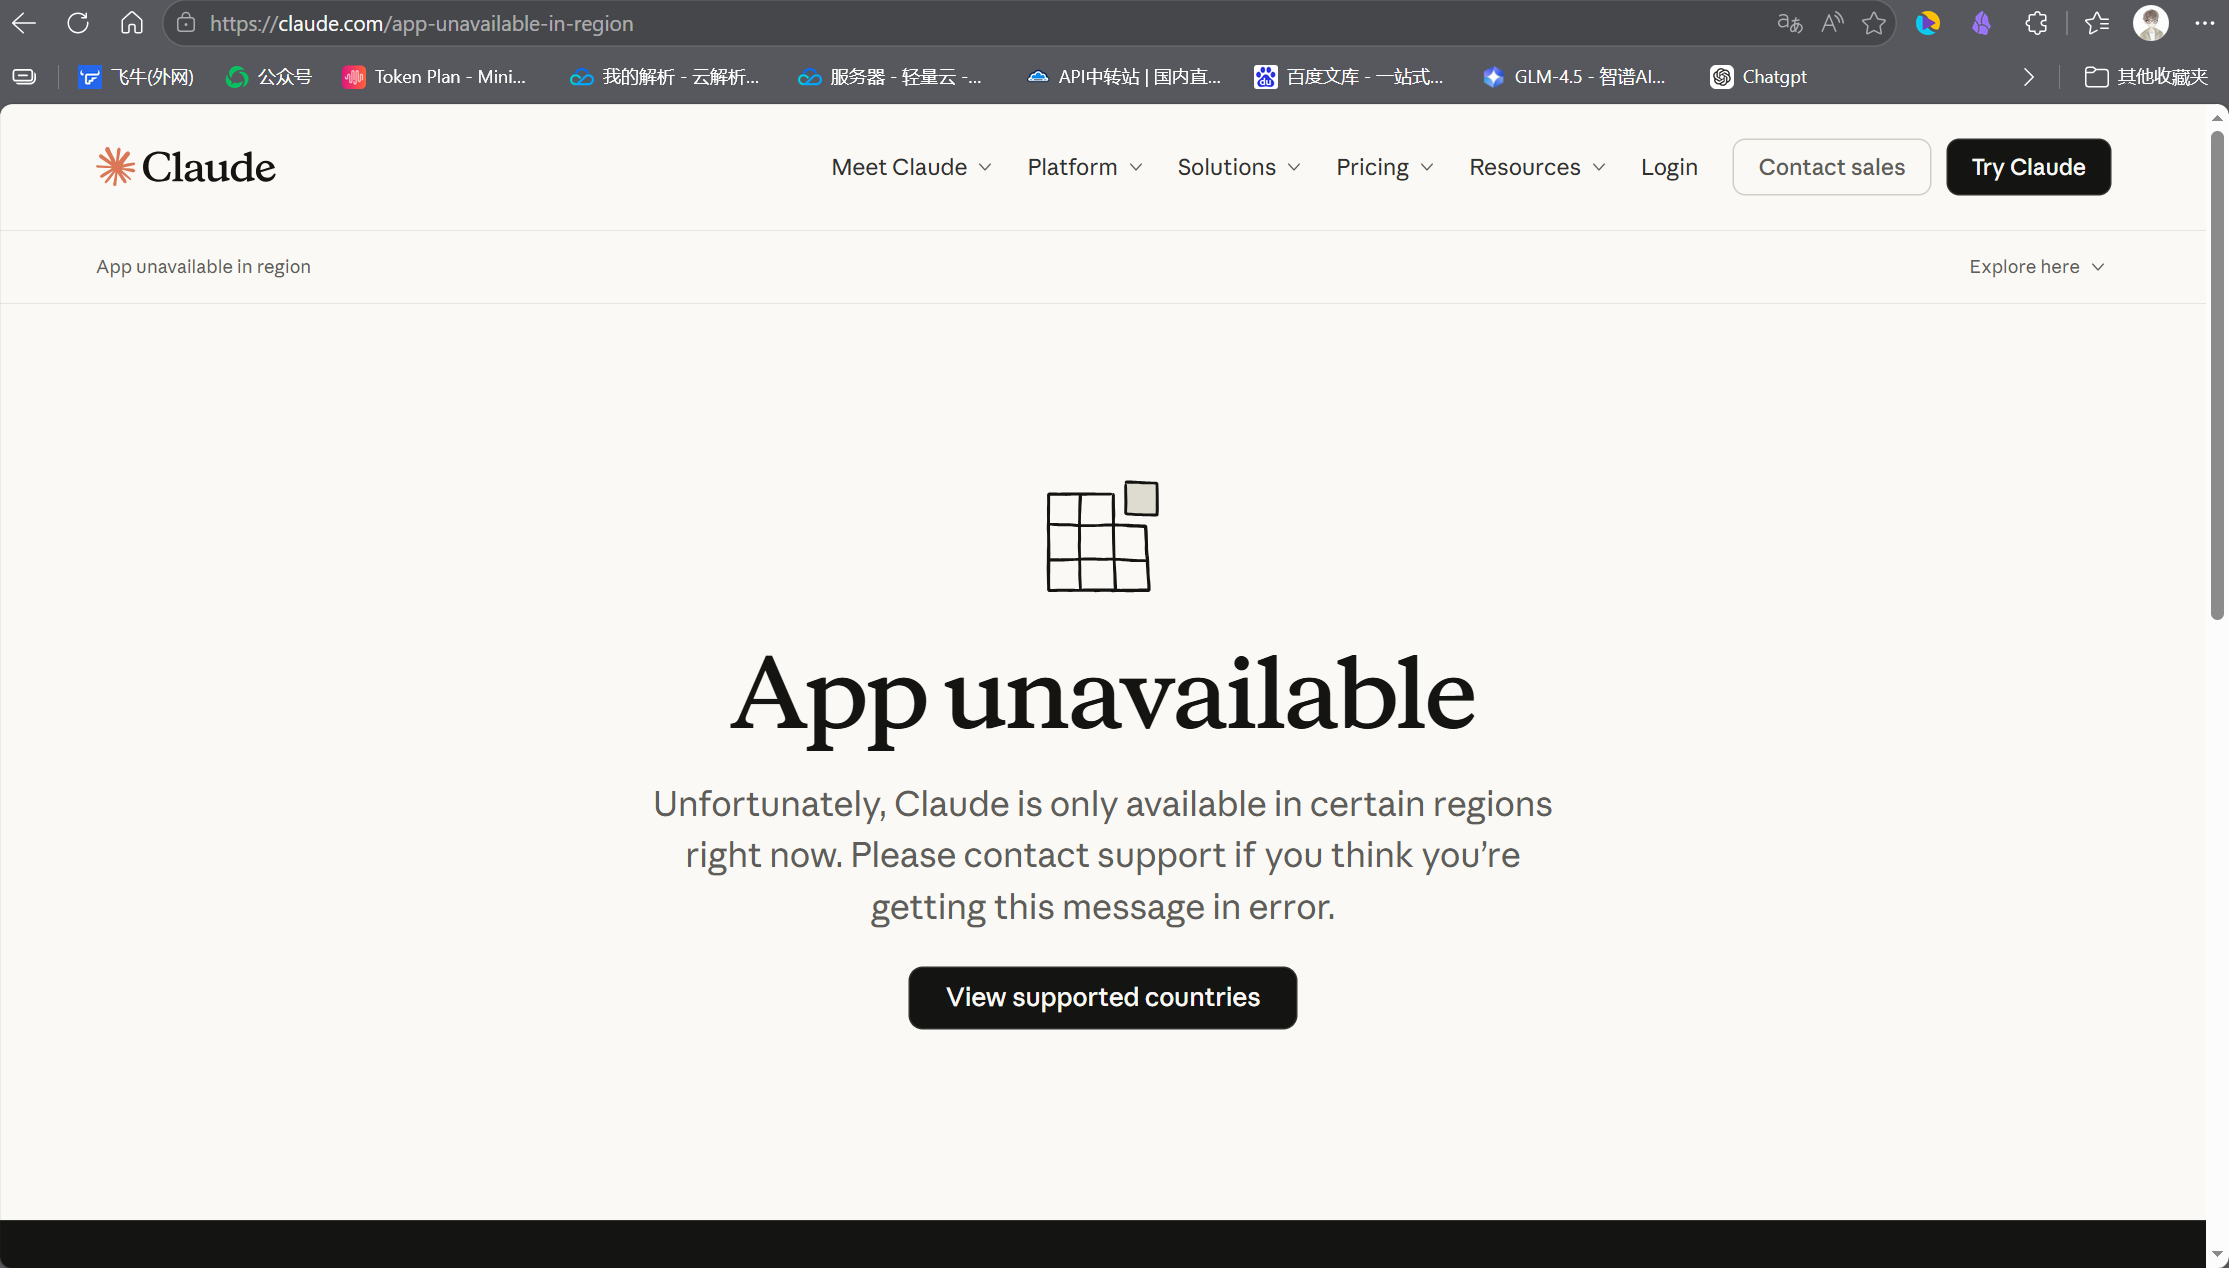Click the scrollbar down arrow
The width and height of the screenshot is (2229, 1268).
(2217, 1254)
